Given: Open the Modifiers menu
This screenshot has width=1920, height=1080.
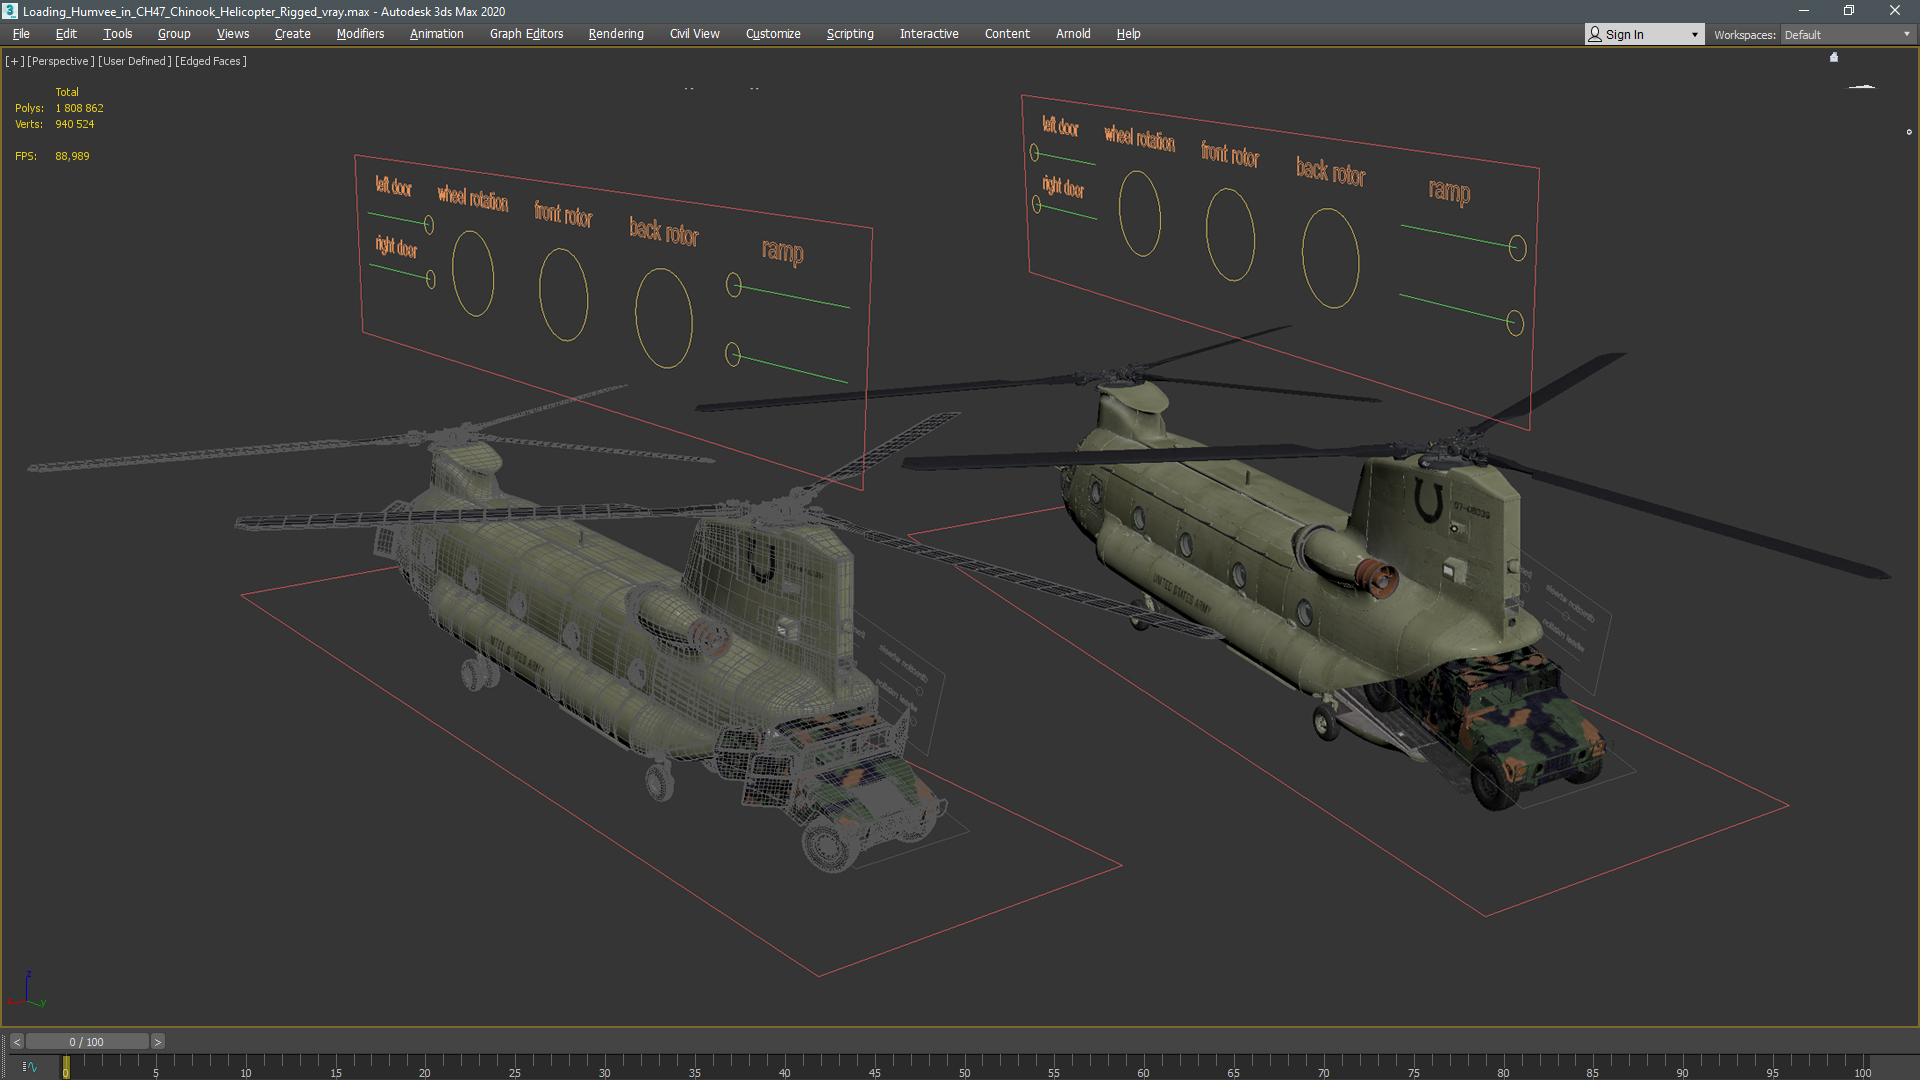Looking at the screenshot, I should click(360, 34).
